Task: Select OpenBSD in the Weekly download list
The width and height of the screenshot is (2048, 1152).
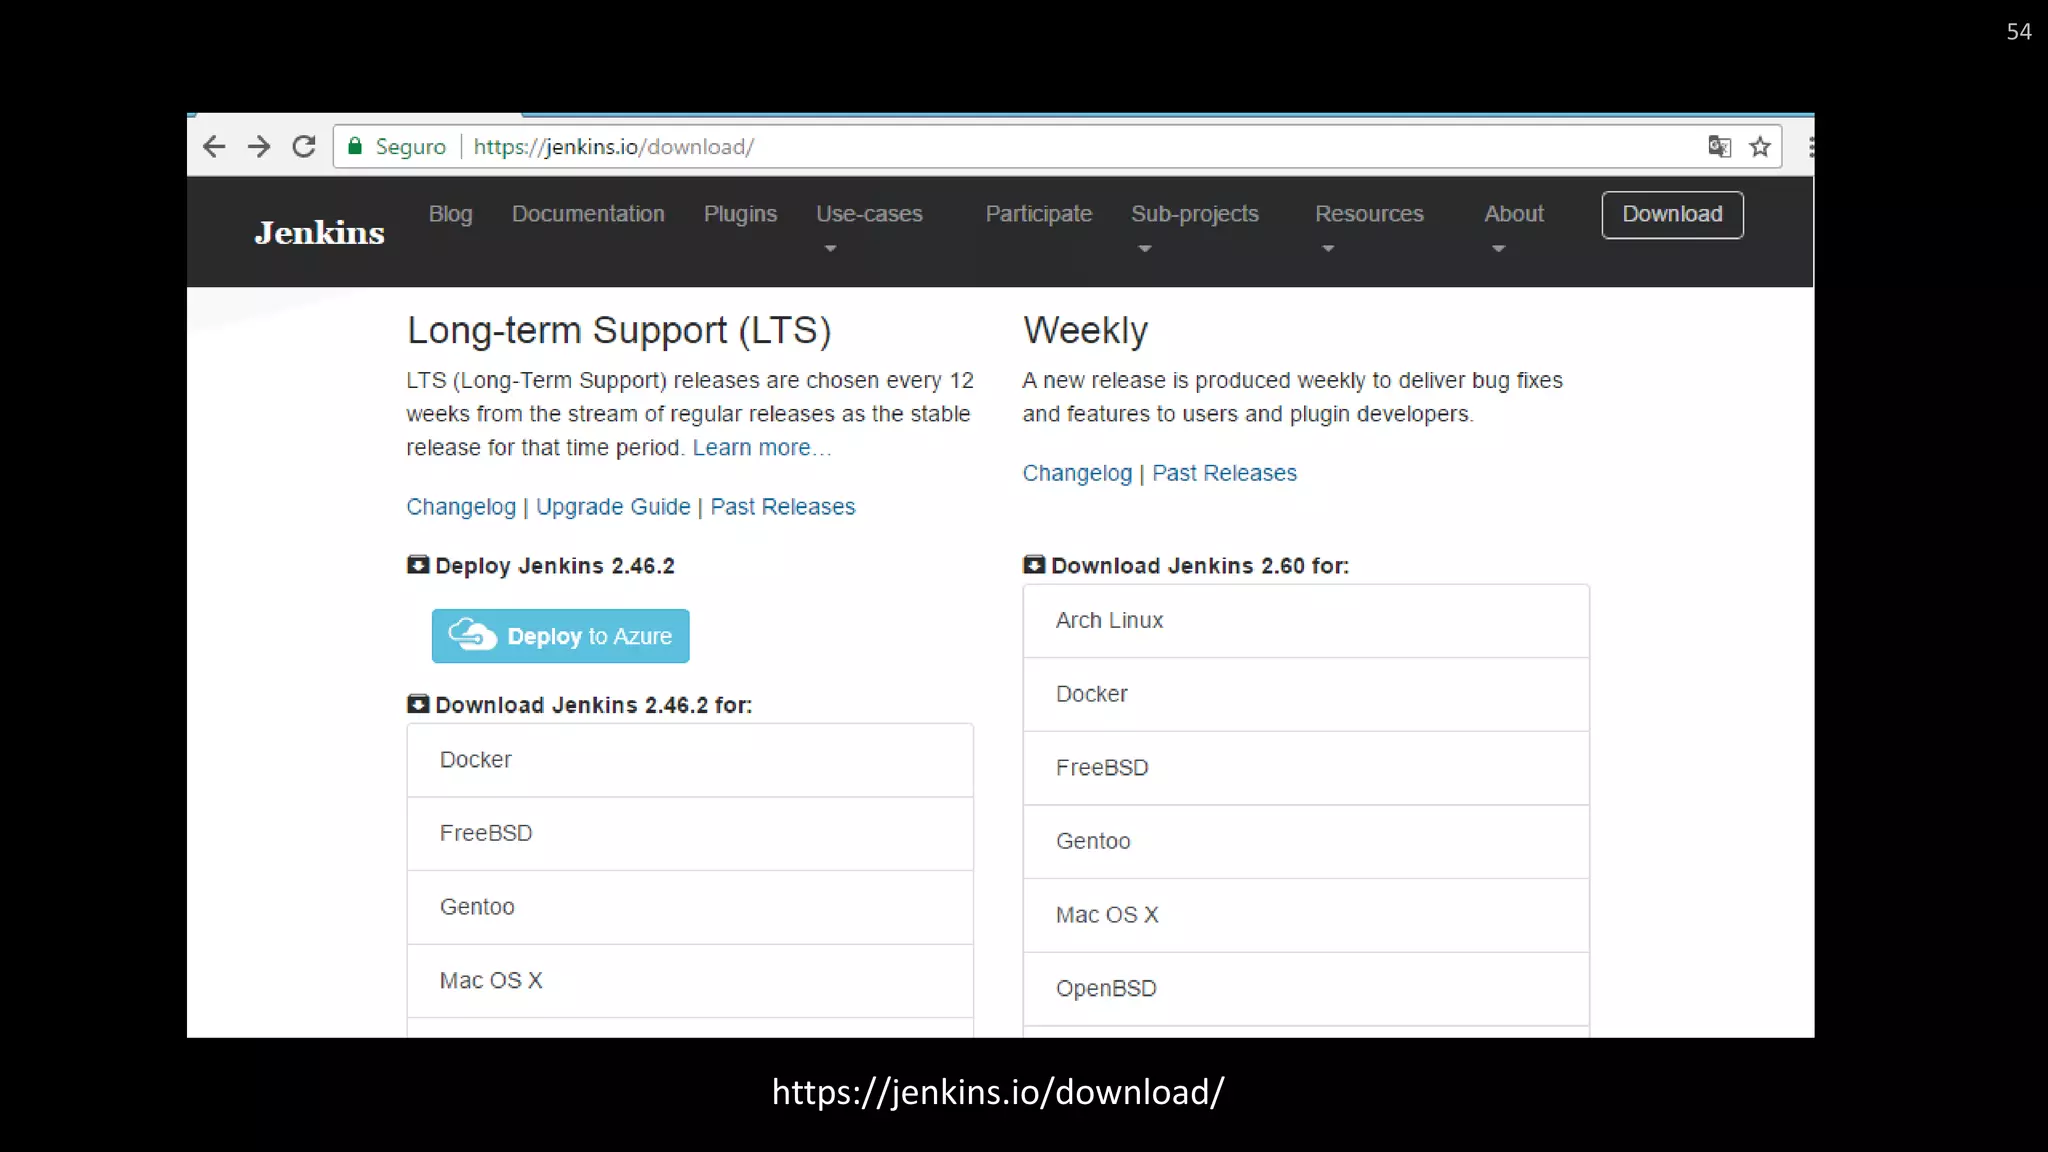Action: pos(1306,989)
